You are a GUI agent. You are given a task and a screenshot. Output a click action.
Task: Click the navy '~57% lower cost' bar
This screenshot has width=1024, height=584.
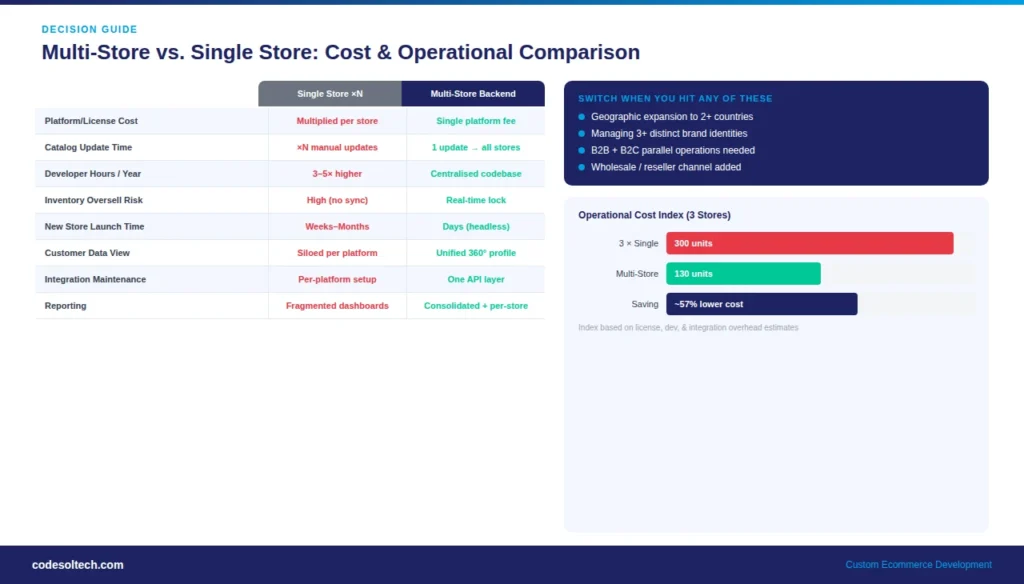761,304
